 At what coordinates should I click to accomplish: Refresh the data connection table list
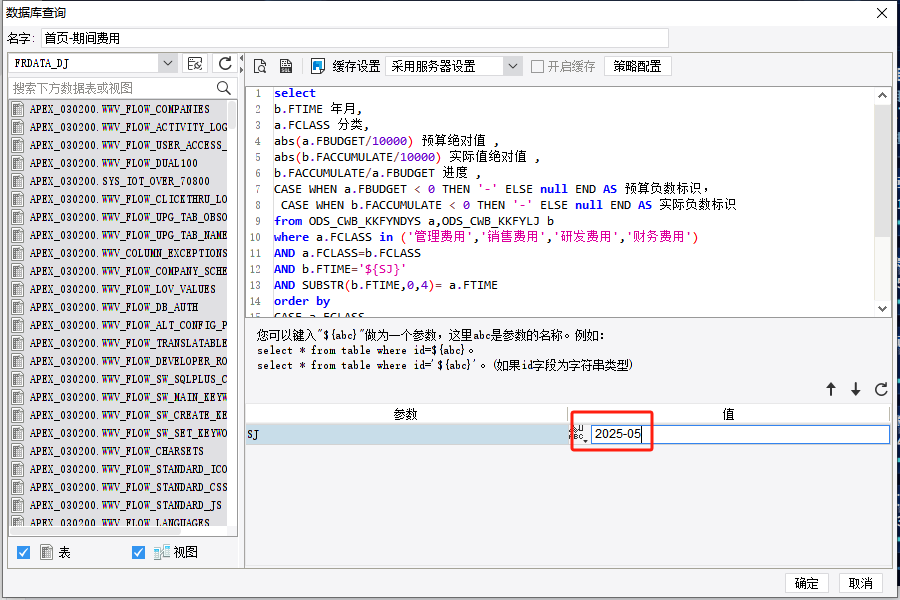coord(225,63)
